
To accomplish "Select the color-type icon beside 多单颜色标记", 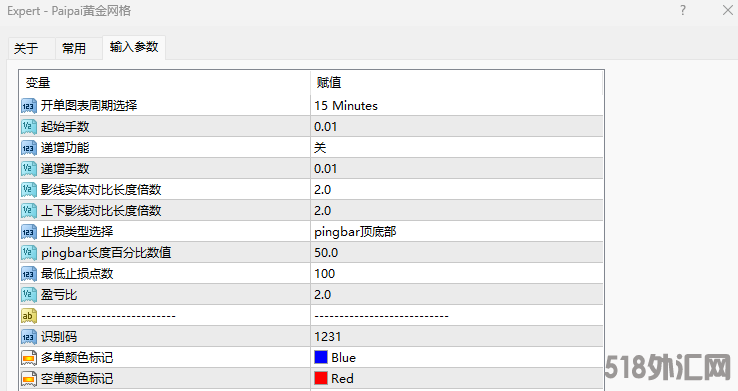I will (x=29, y=358).
